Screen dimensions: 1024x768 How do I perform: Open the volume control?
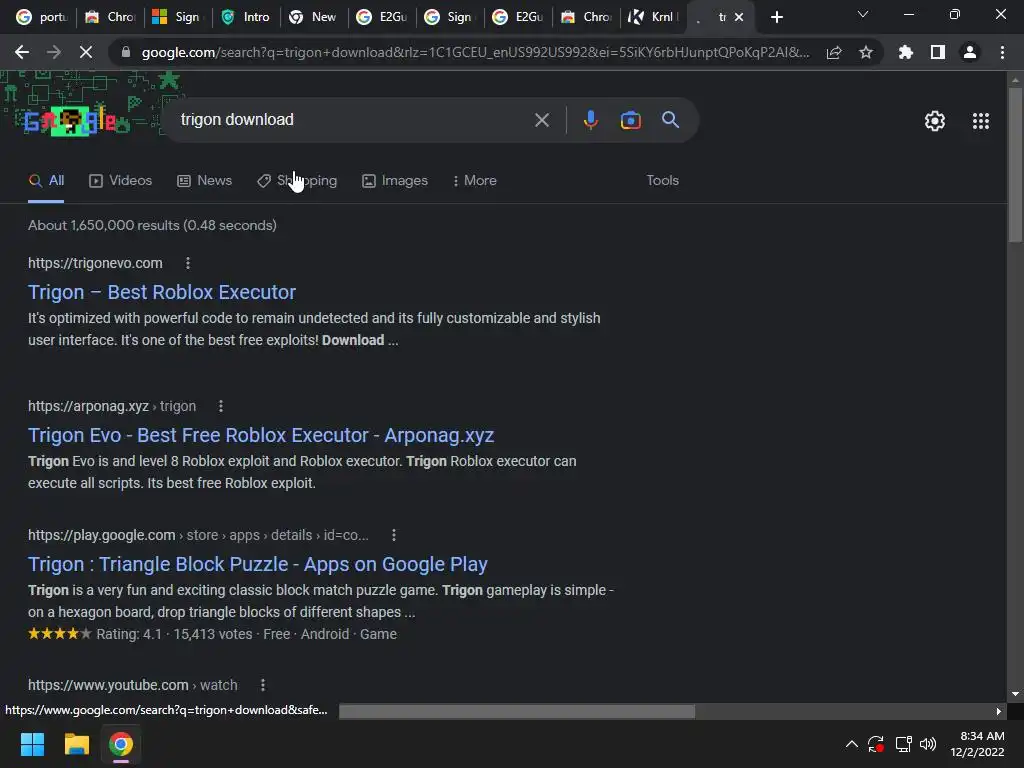tap(928, 744)
